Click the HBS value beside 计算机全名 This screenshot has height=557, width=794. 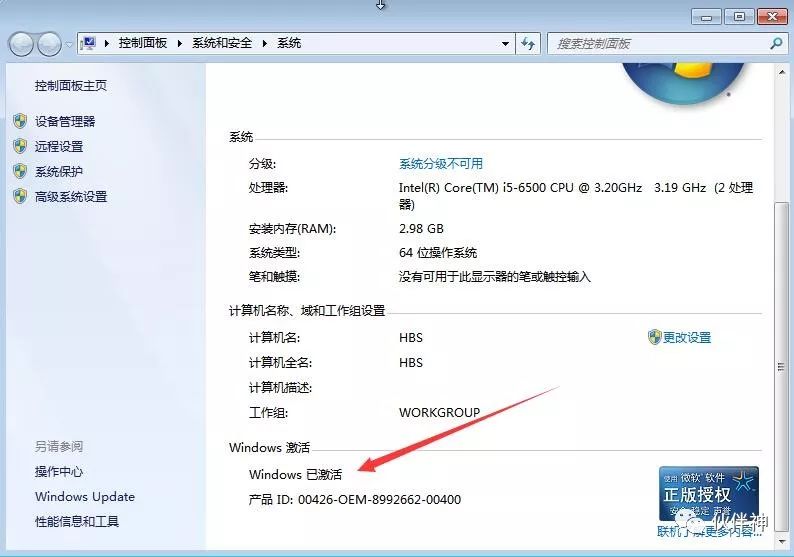point(411,363)
